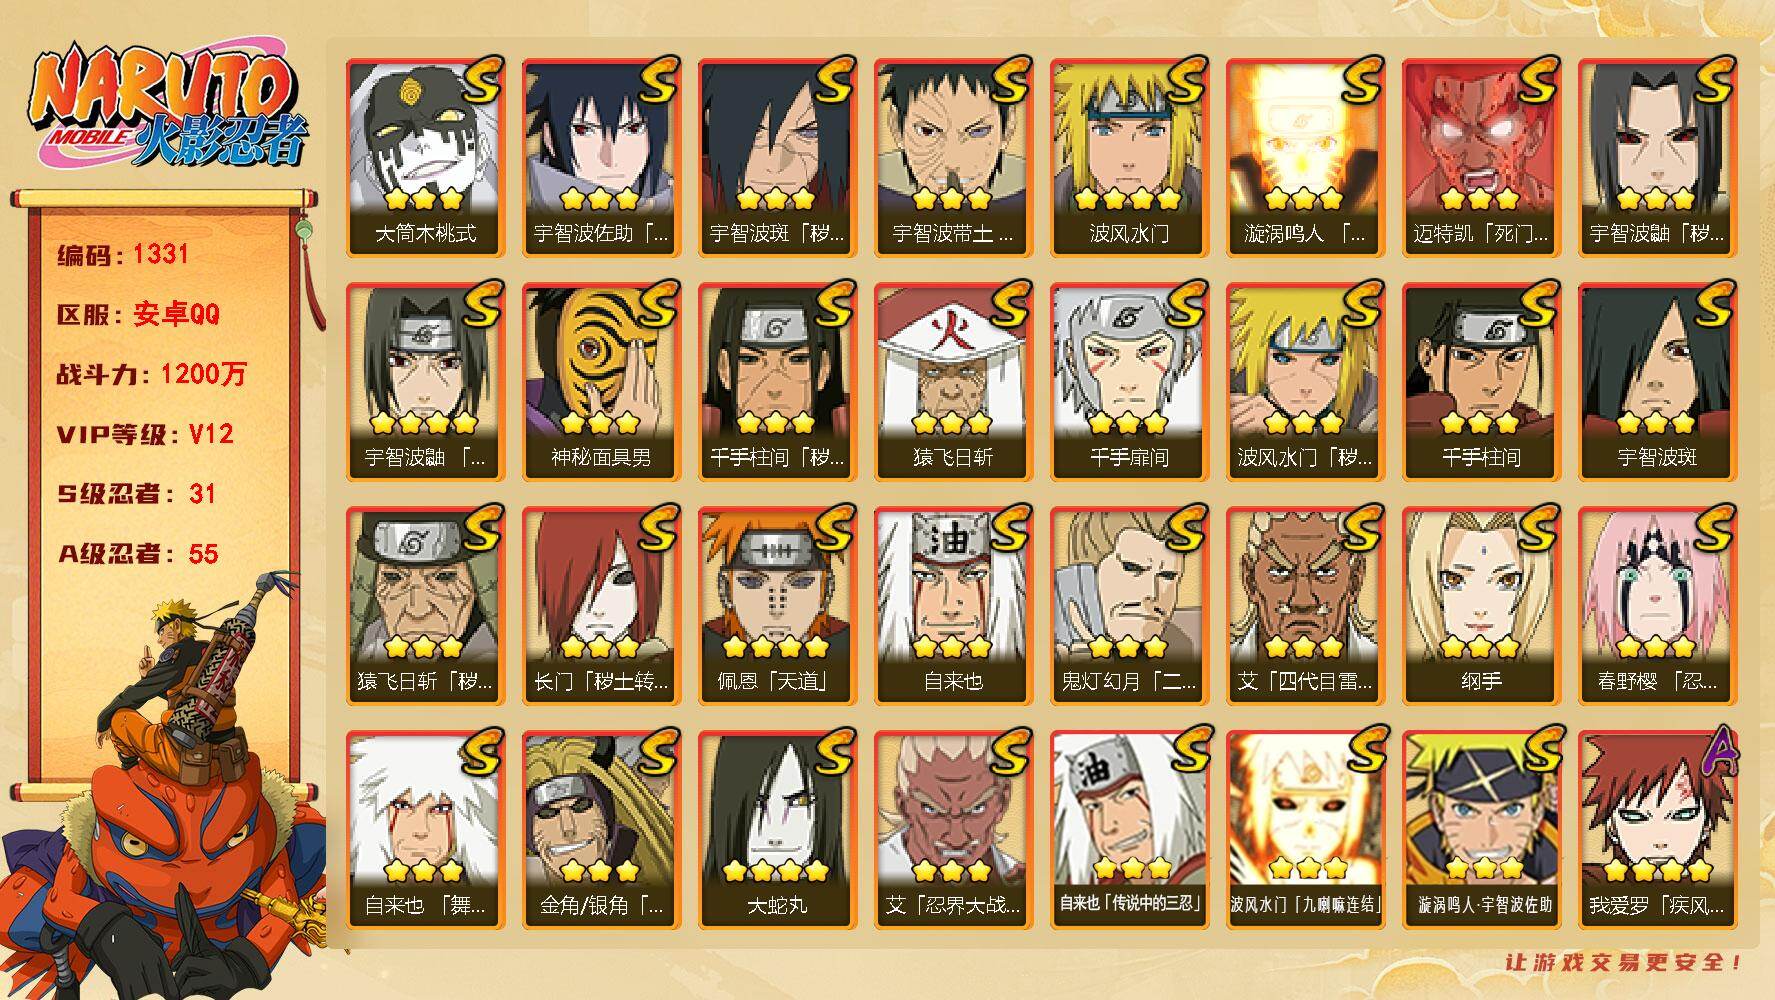Click the VIP等级 V12 text
Screen dimensions: 1775x1000
145,434
